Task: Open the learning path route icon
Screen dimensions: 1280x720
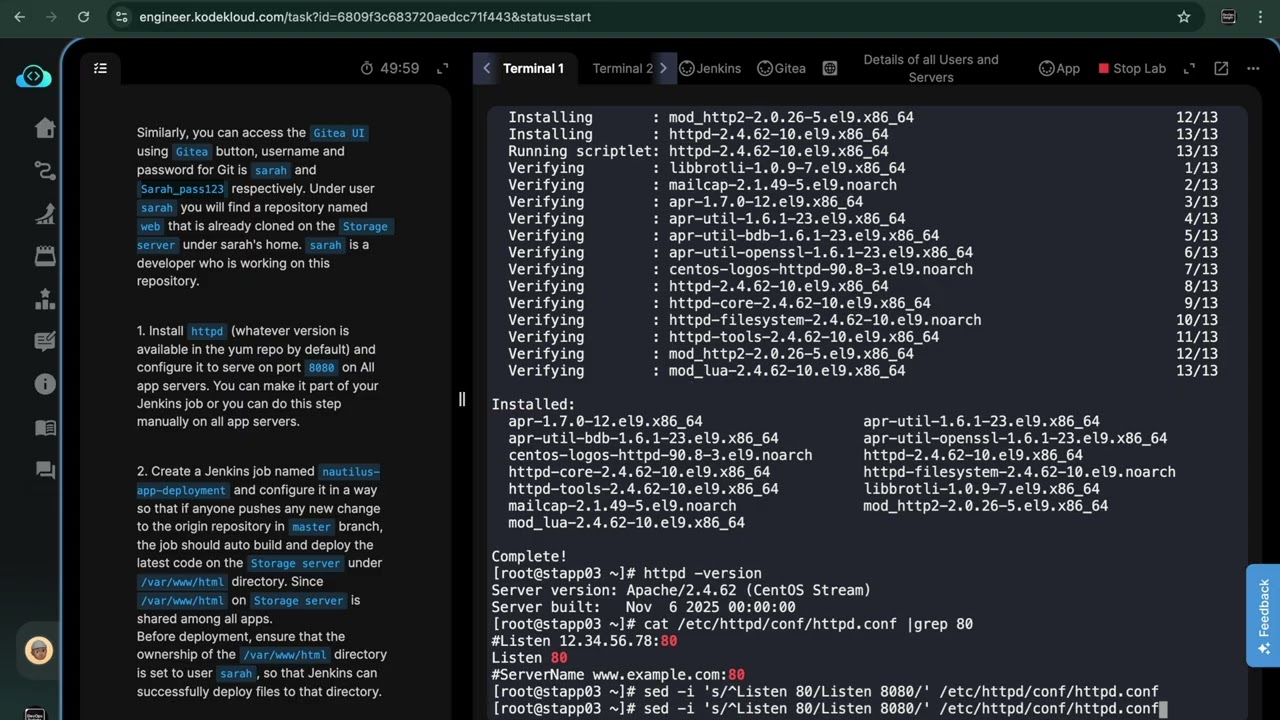Action: point(45,171)
